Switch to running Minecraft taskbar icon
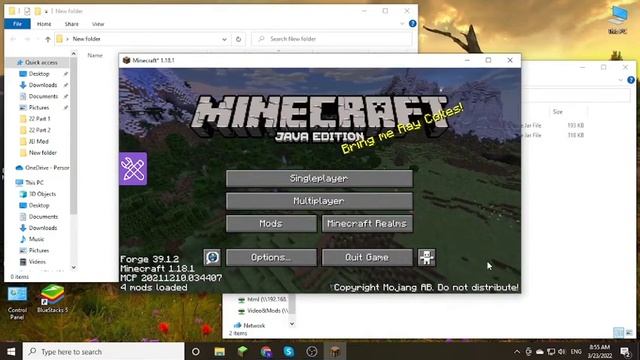 tap(335, 351)
